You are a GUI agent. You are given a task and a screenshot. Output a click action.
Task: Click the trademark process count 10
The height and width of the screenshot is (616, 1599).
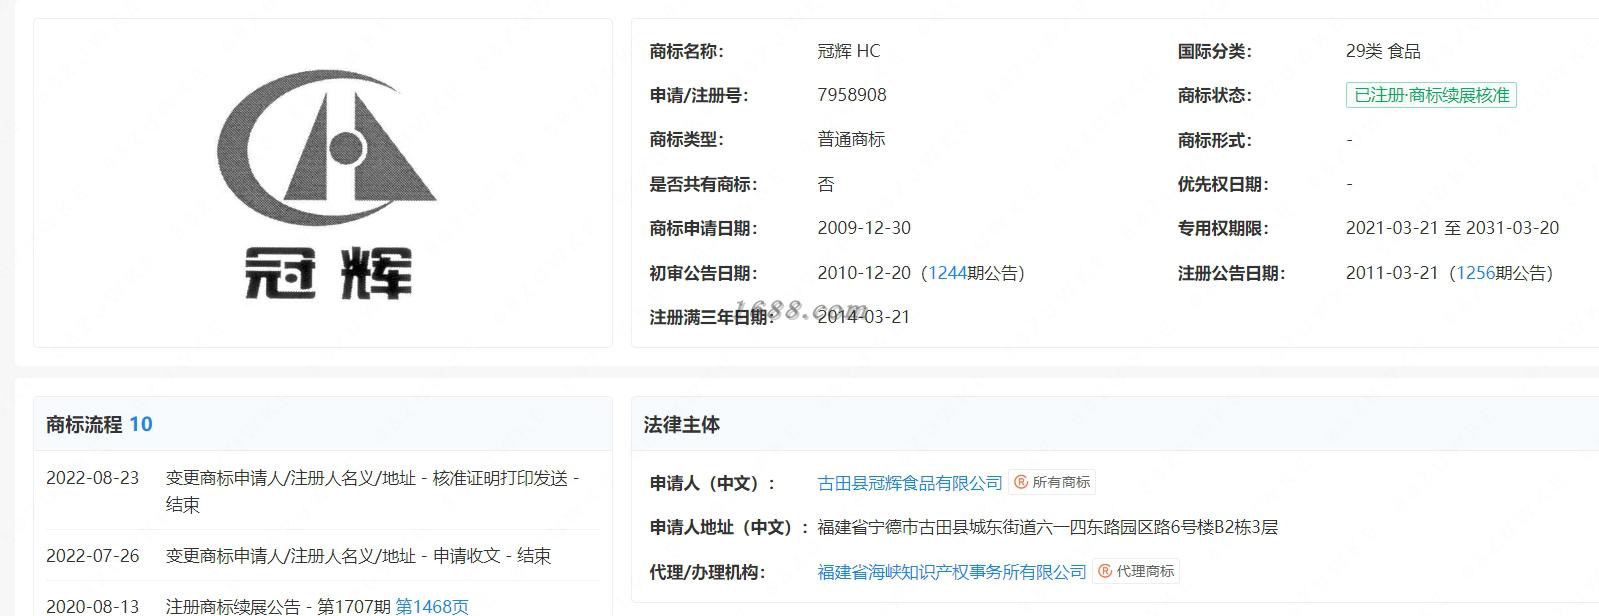coord(141,424)
